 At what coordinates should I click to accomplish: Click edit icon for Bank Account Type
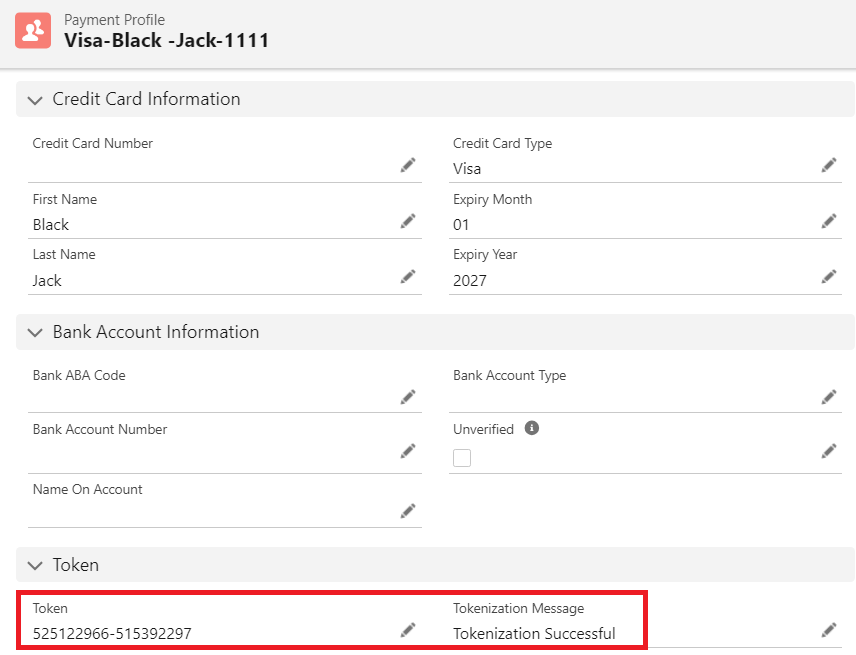point(829,397)
